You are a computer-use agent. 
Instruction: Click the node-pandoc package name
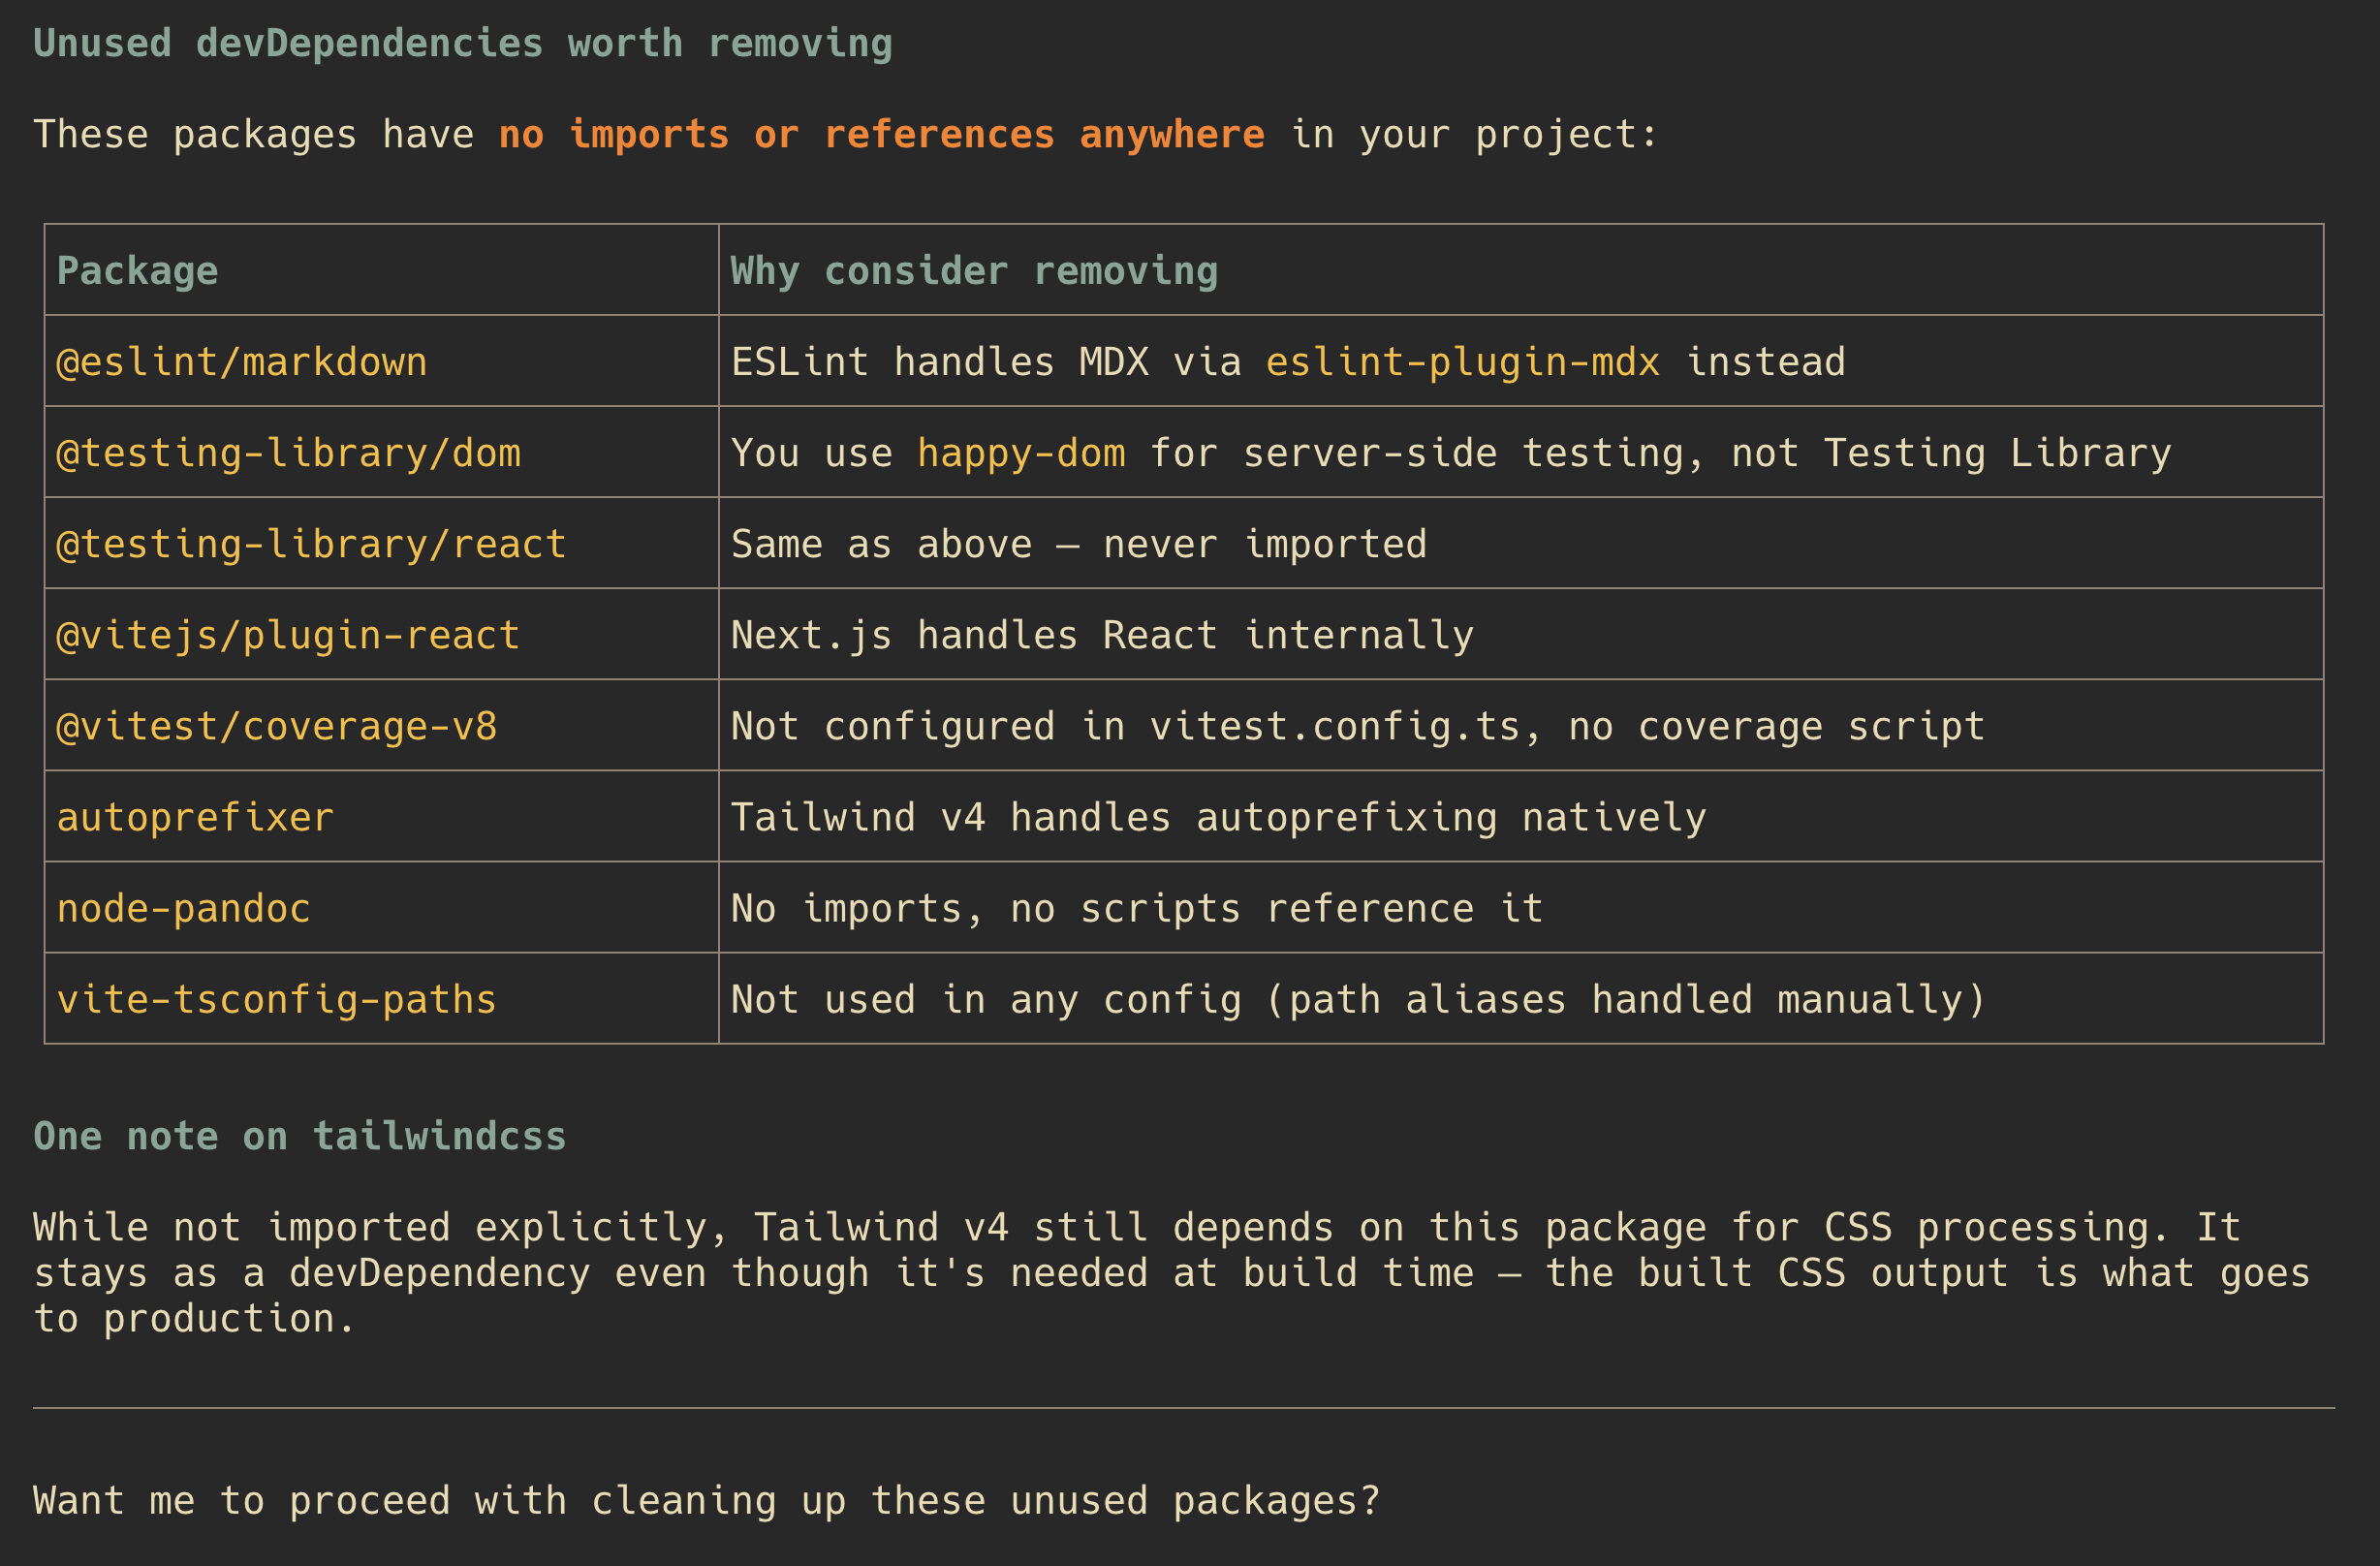coord(184,908)
